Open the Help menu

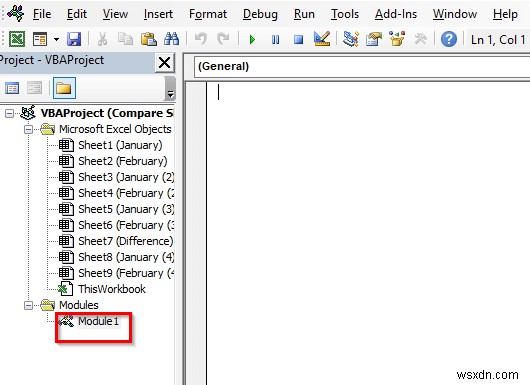[x=505, y=14]
